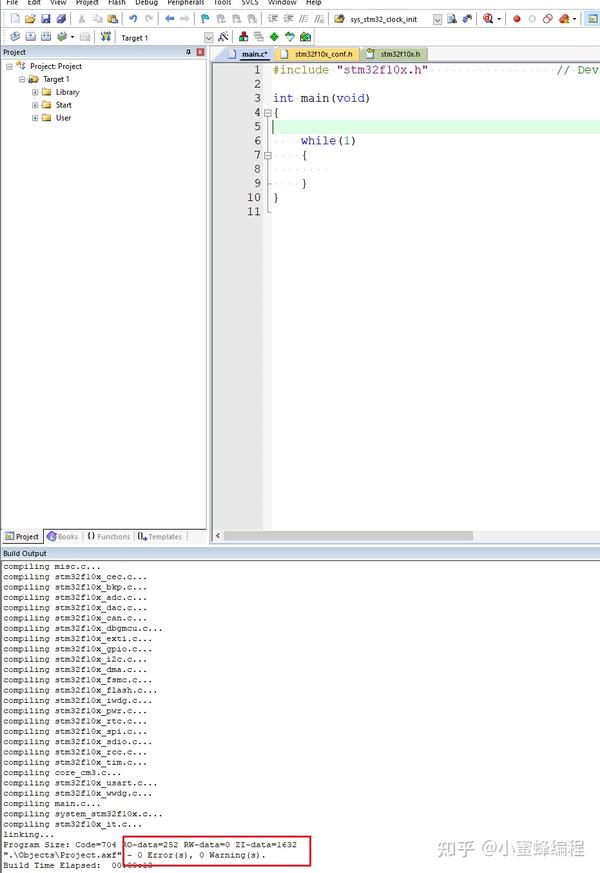Open the Peripherals menu
This screenshot has width=600, height=873.
coord(186,2)
